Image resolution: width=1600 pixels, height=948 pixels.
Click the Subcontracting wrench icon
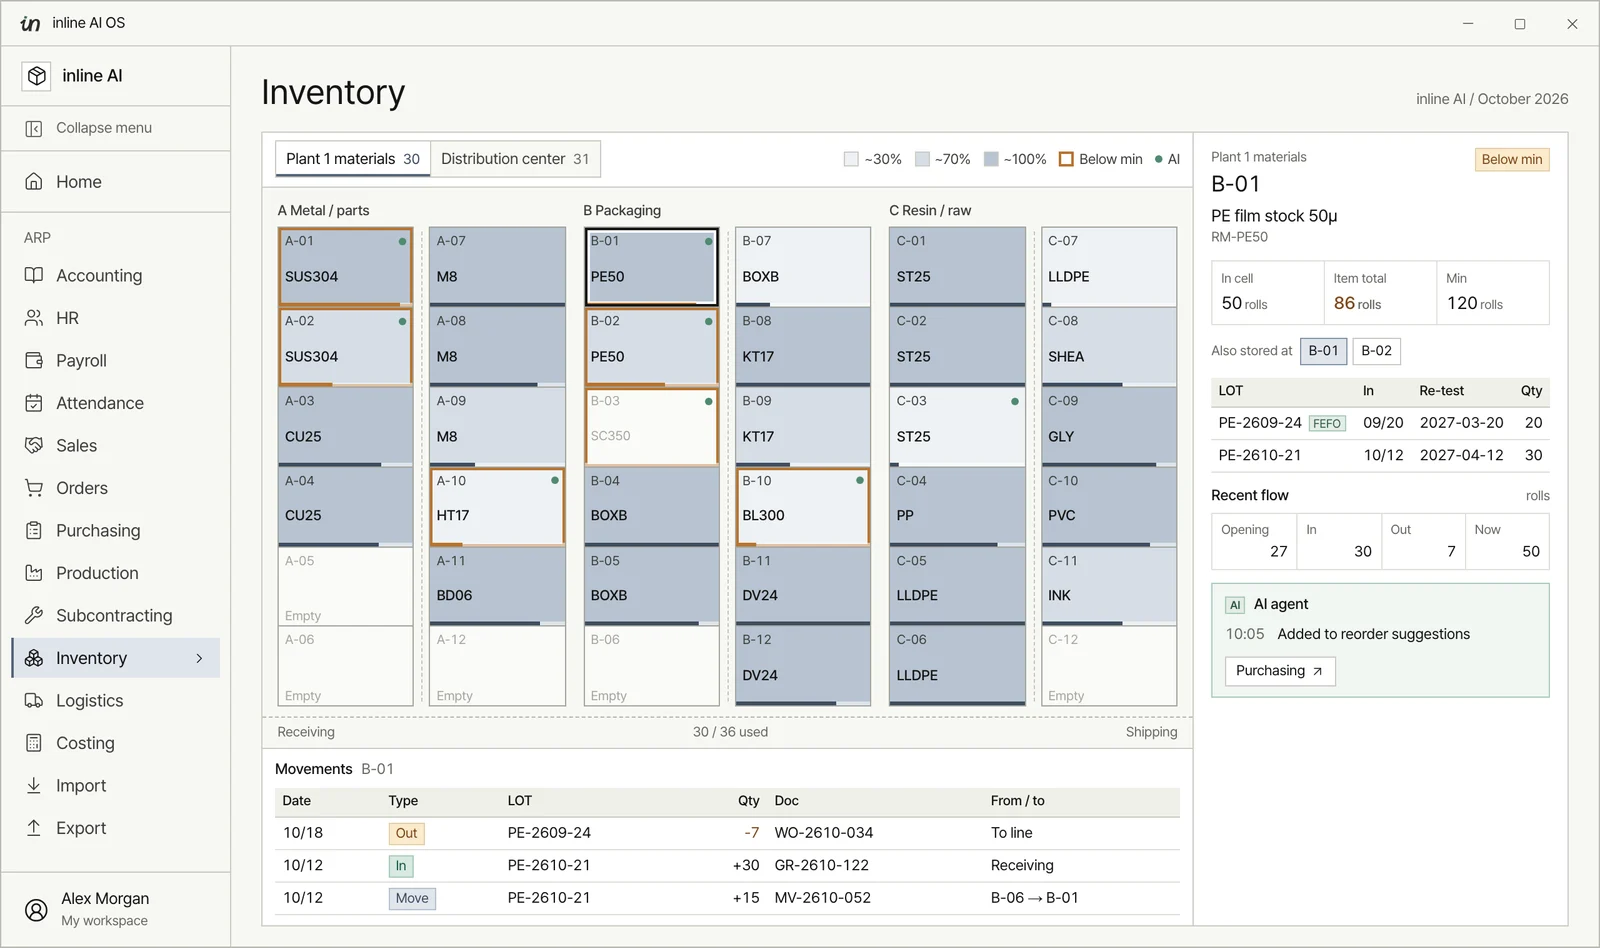pyautogui.click(x=34, y=615)
